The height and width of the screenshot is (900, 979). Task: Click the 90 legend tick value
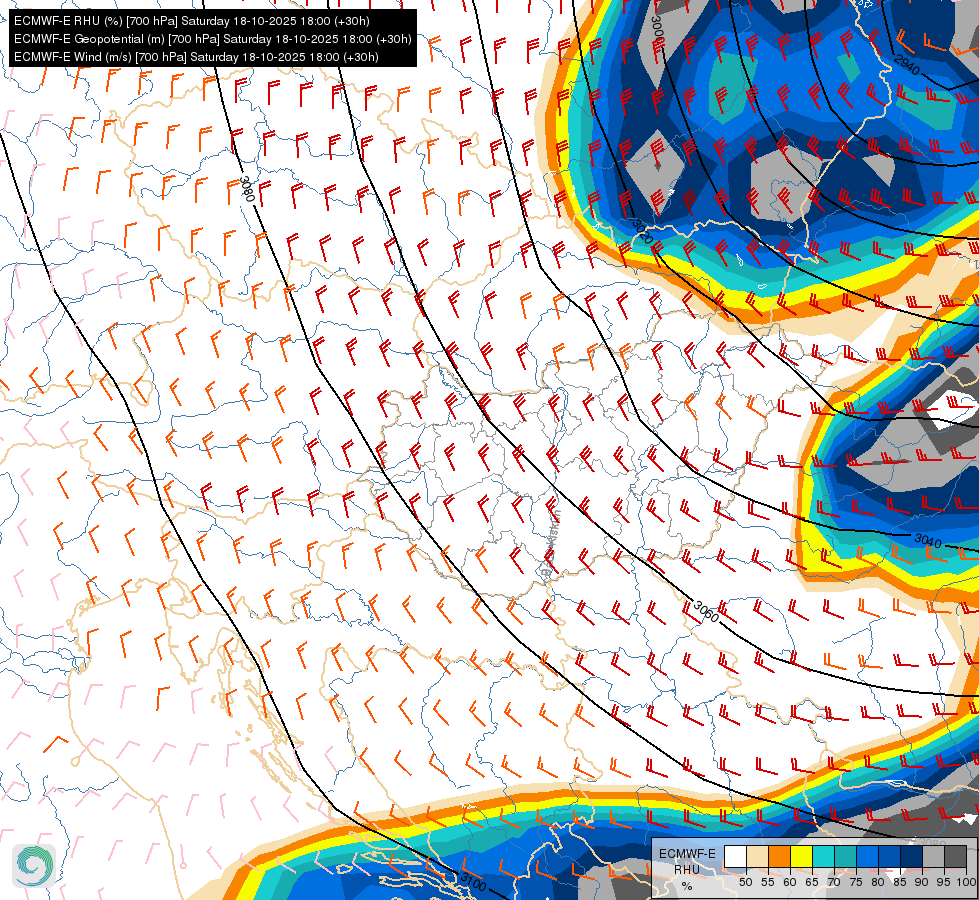coord(922,882)
